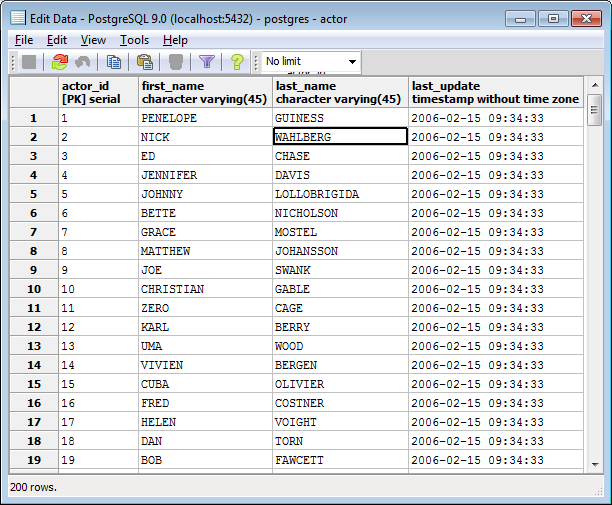Click the last_update column header
Screen dimensions: 612x505
[x=496, y=93]
